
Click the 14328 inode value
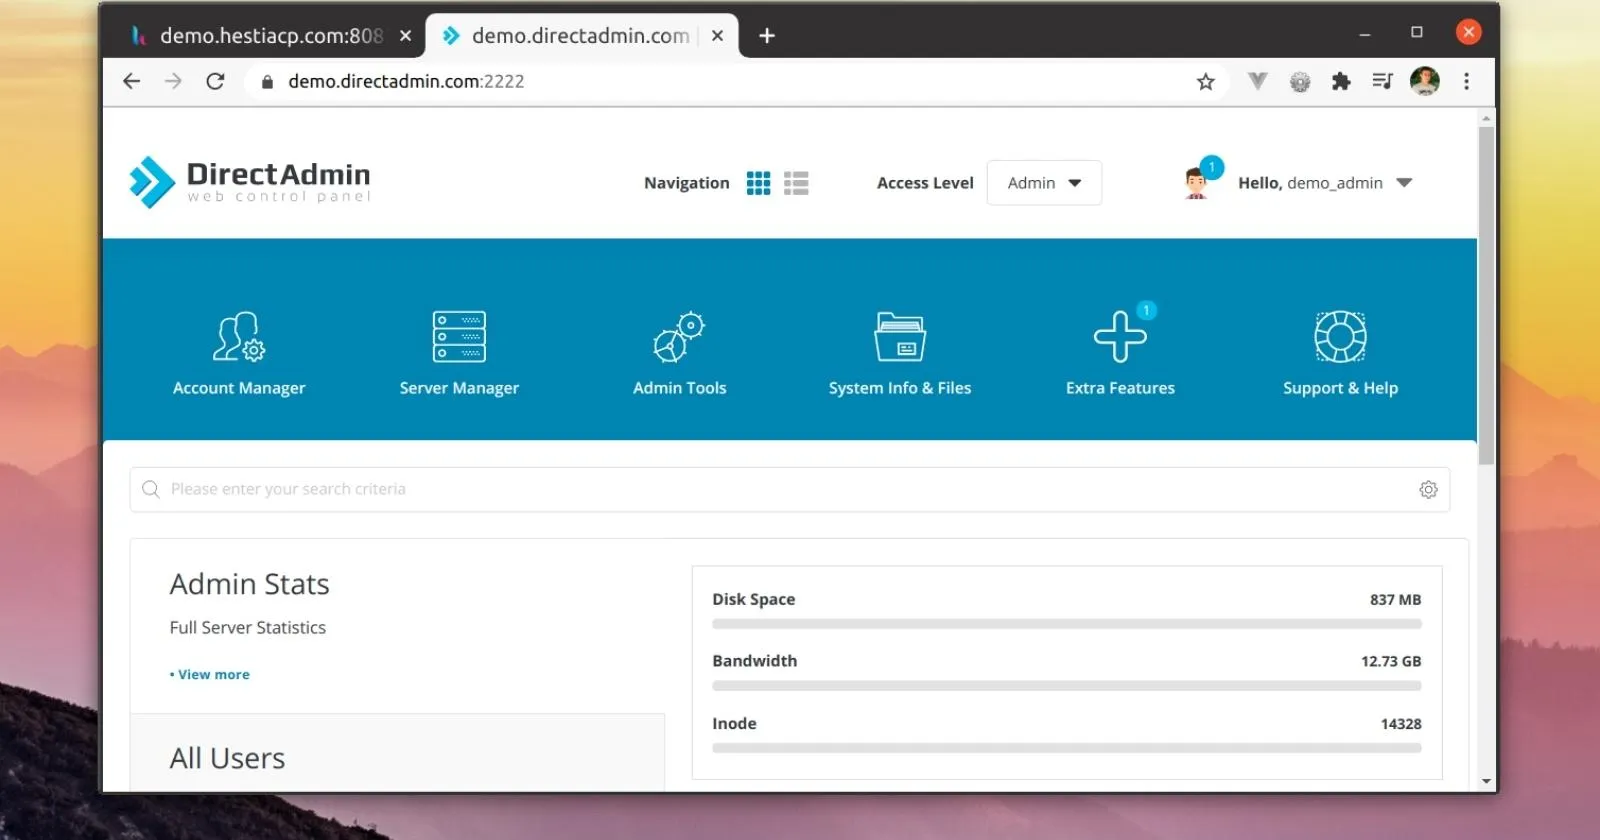tap(1401, 724)
